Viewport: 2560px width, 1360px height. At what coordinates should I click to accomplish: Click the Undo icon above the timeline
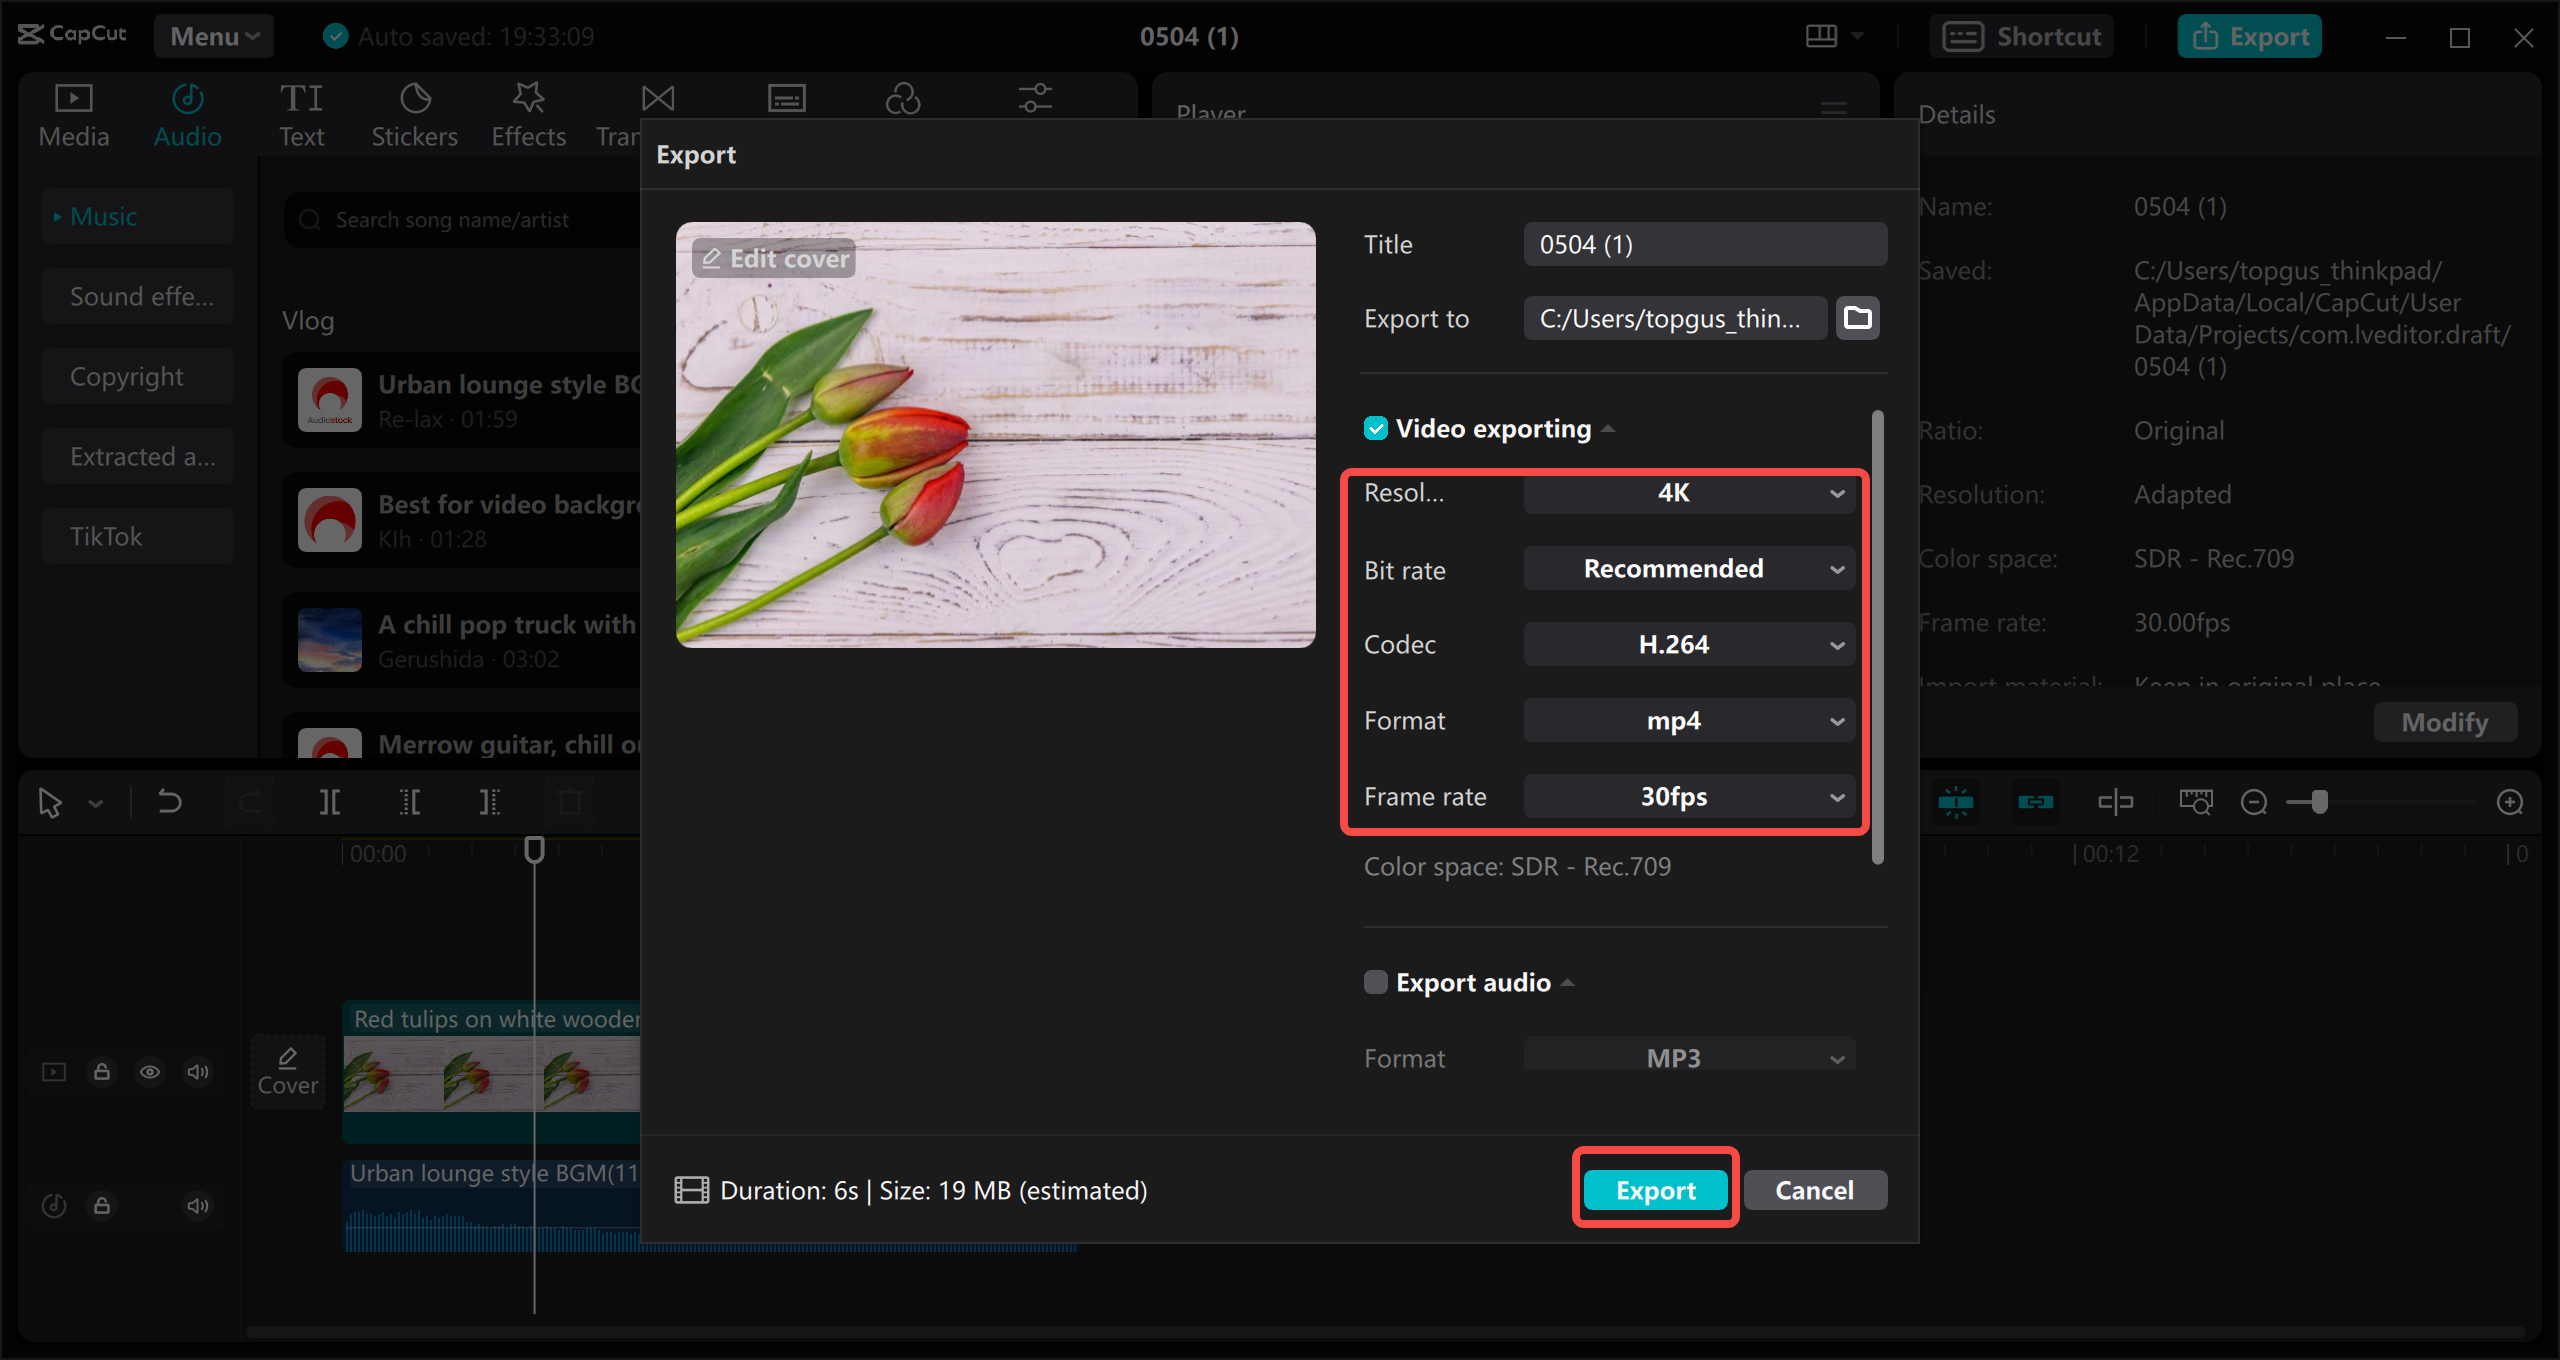click(x=169, y=801)
